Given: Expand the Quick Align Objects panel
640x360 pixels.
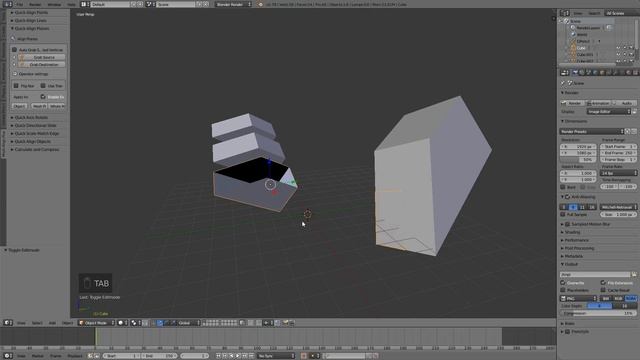Looking at the screenshot, I should pos(33,142).
